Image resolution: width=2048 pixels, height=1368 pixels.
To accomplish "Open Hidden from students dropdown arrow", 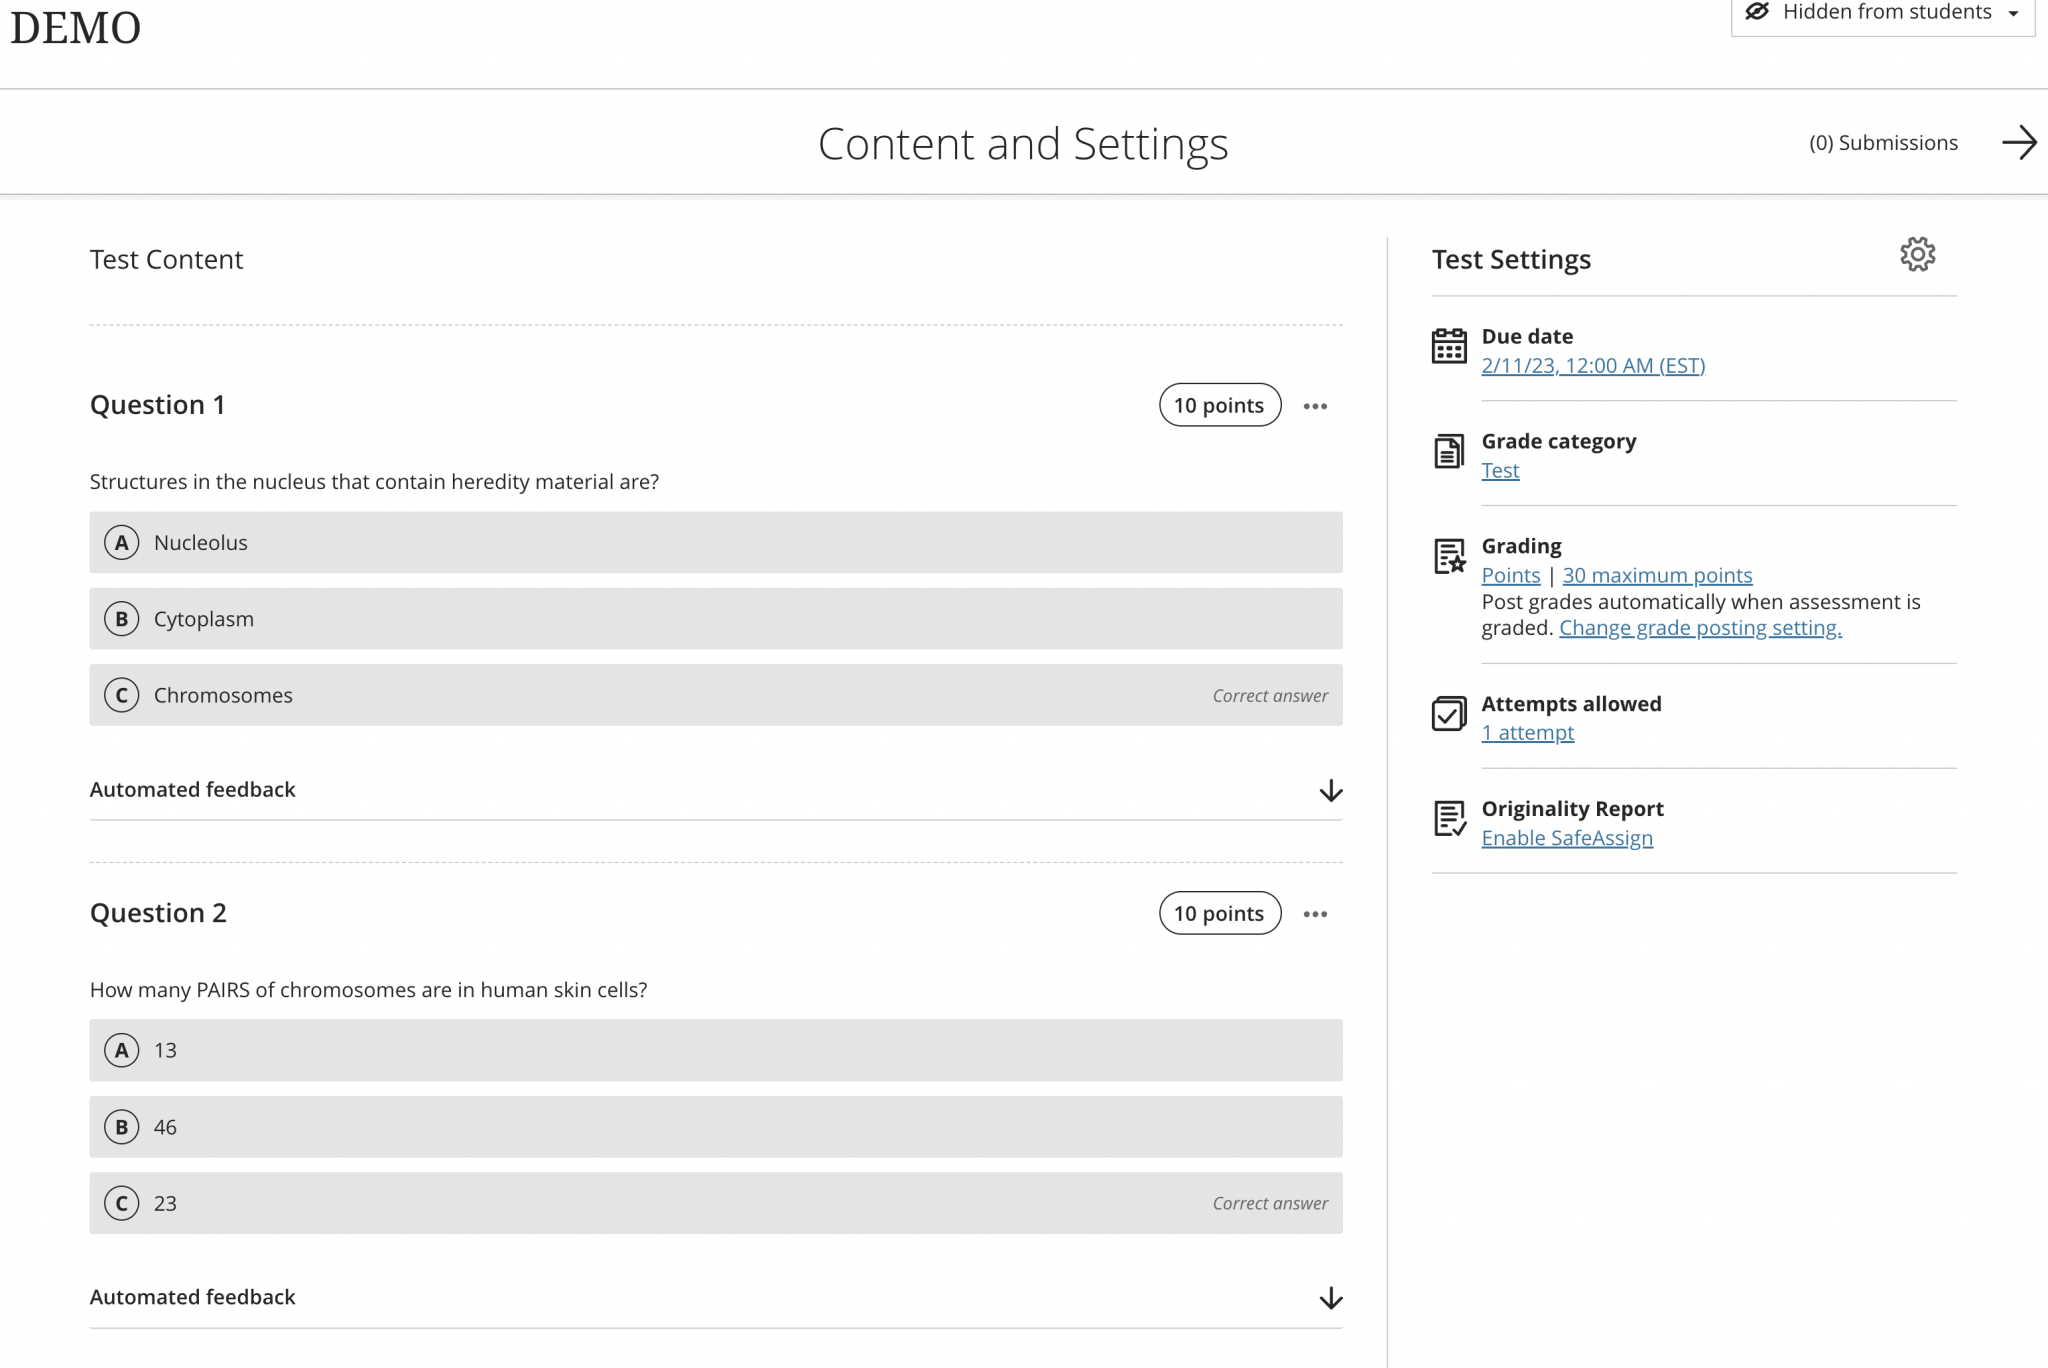I will [x=2013, y=13].
